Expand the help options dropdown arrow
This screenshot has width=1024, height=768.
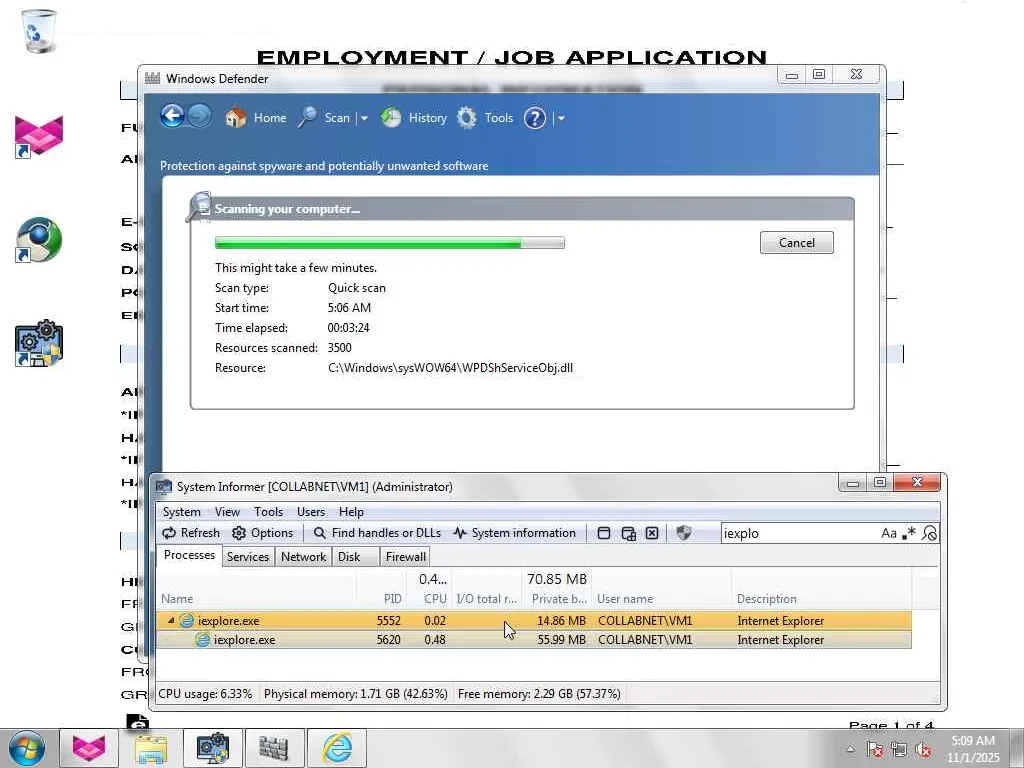coord(561,119)
